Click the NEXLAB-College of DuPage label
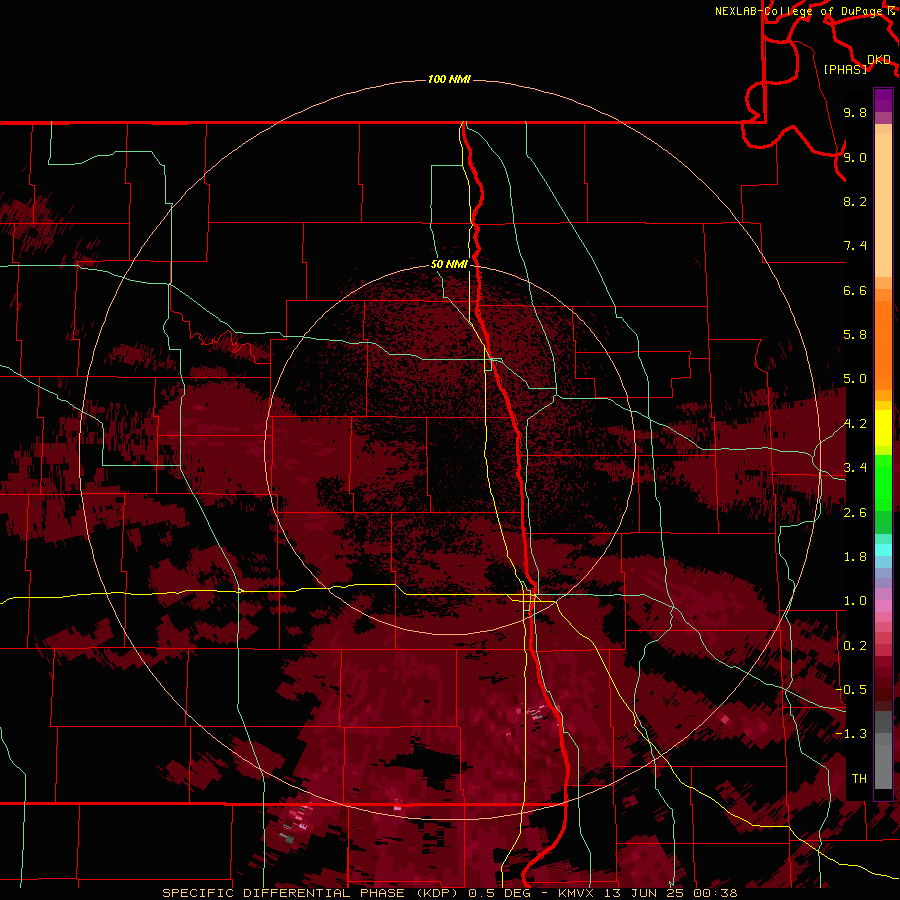 [800, 11]
